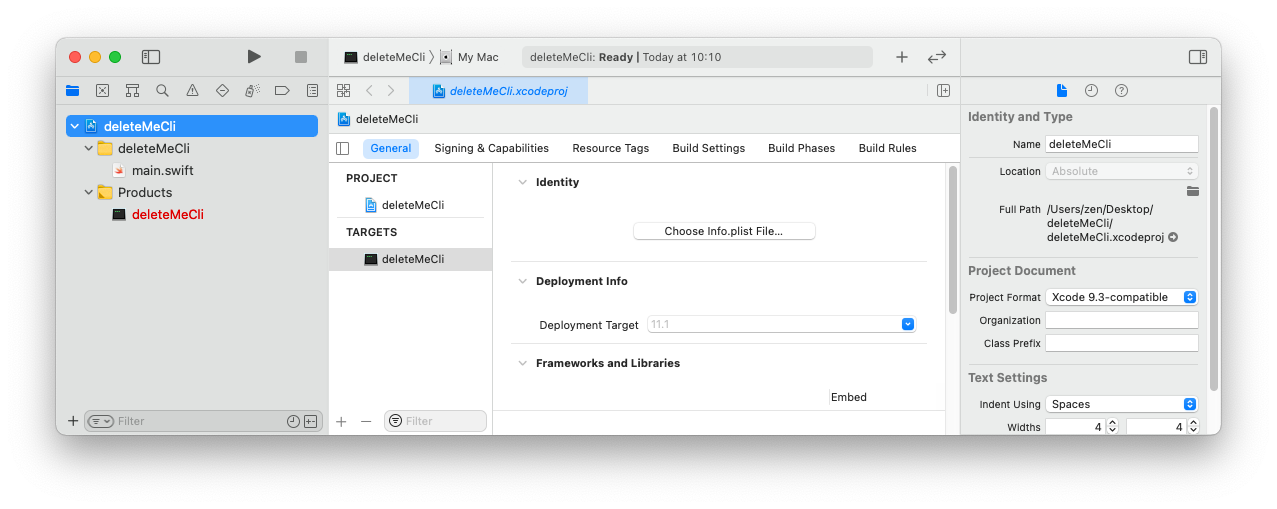Add an editor on the right

click(x=943, y=90)
